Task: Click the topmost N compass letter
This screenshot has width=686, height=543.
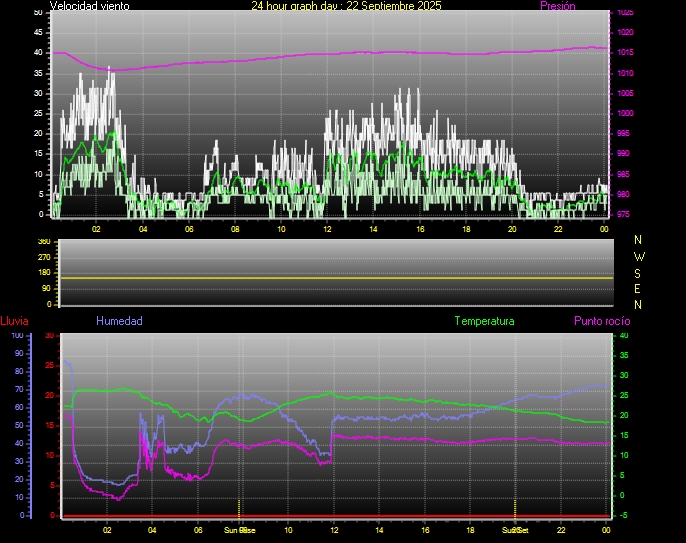Action: point(640,240)
